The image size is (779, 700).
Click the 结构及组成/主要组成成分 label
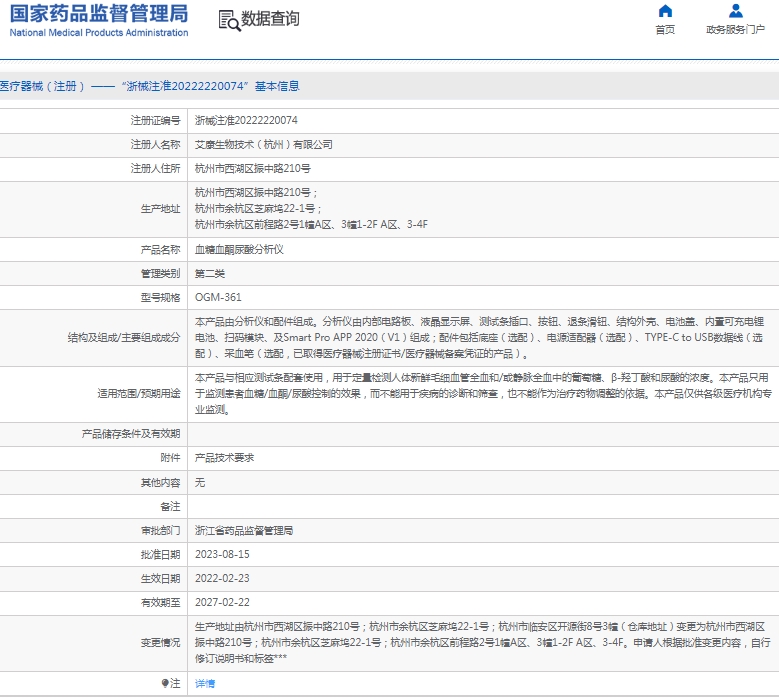[124, 338]
